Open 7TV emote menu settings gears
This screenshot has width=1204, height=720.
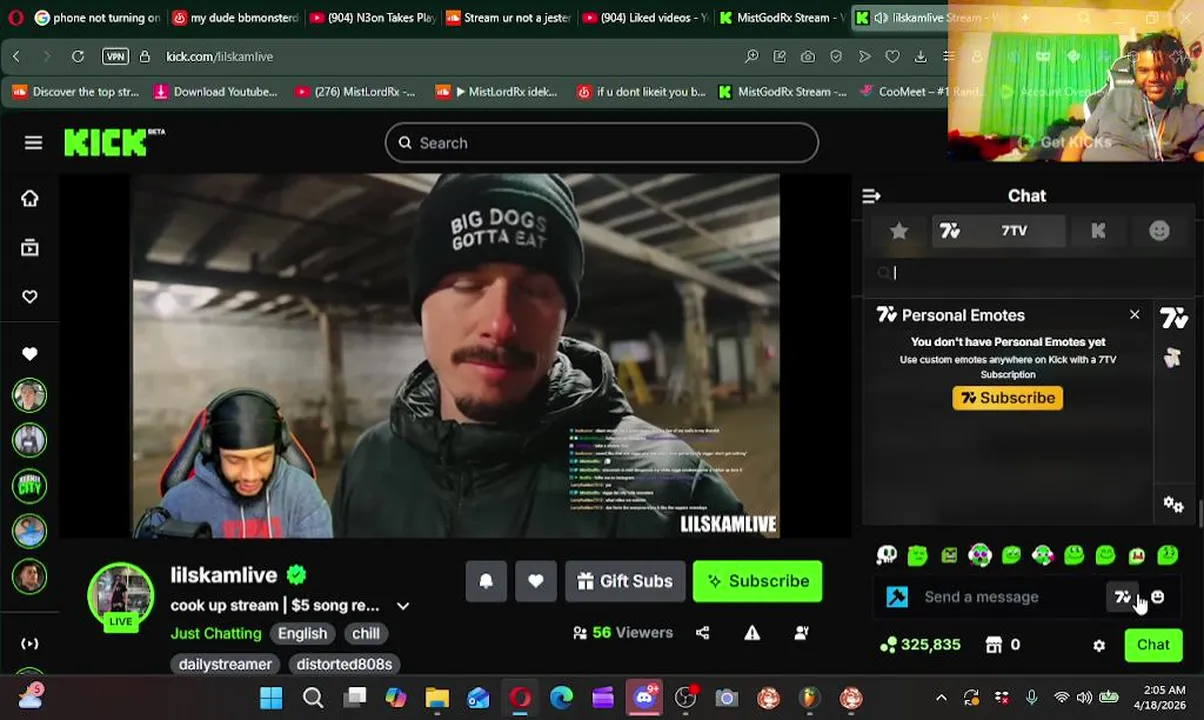(x=1173, y=504)
